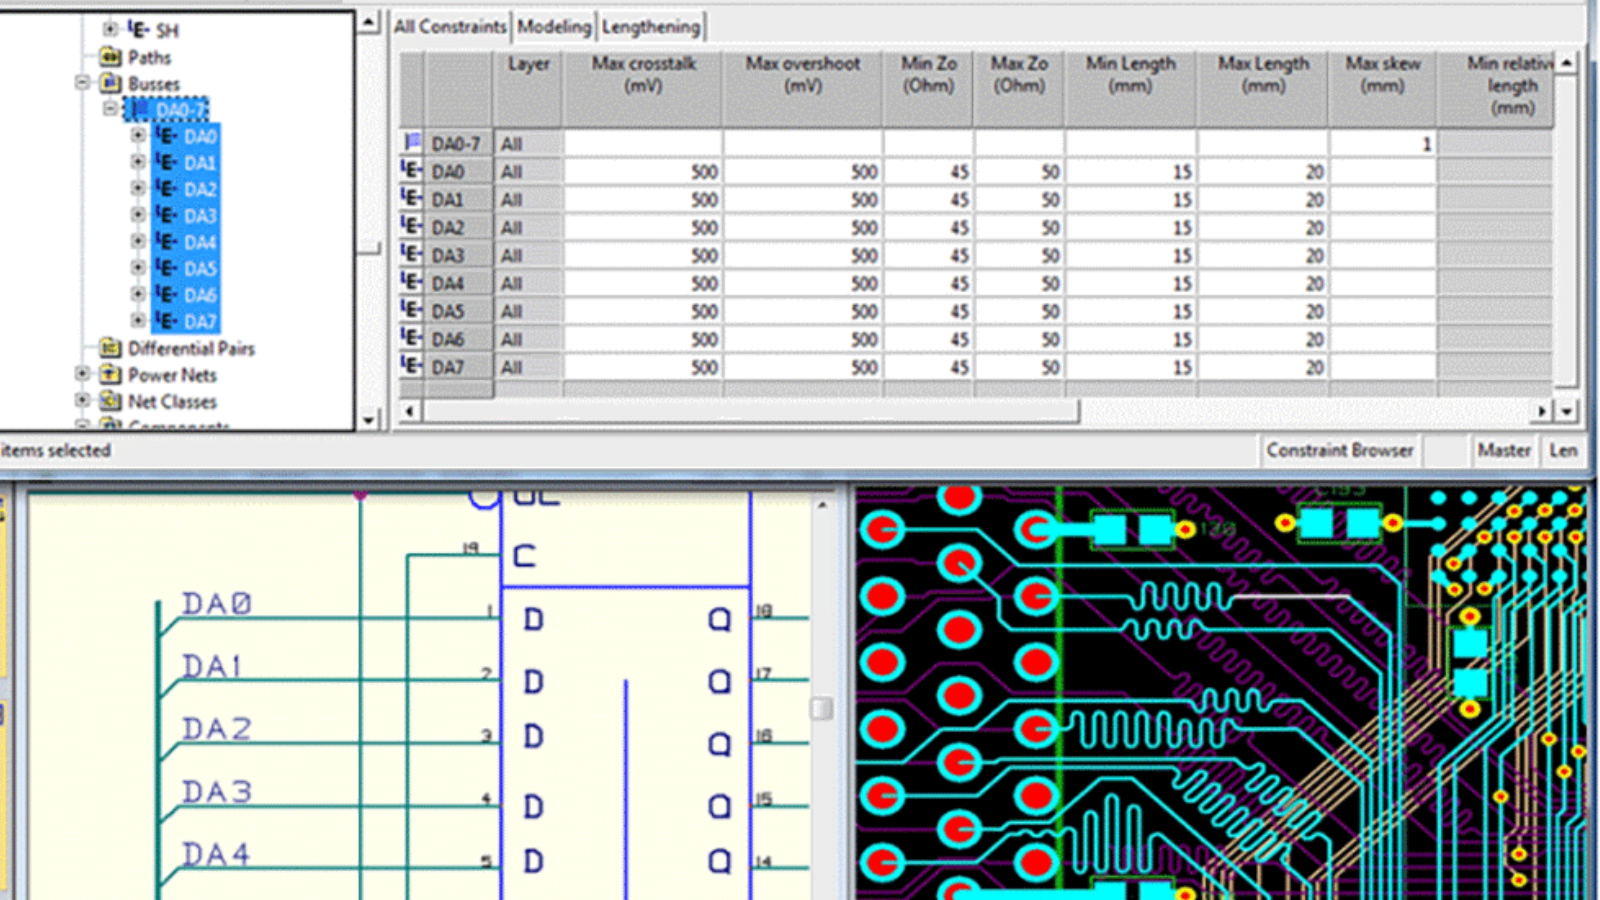This screenshot has width=1600, height=900.
Task: Click the SH net icon in tree
Action: pos(139,30)
